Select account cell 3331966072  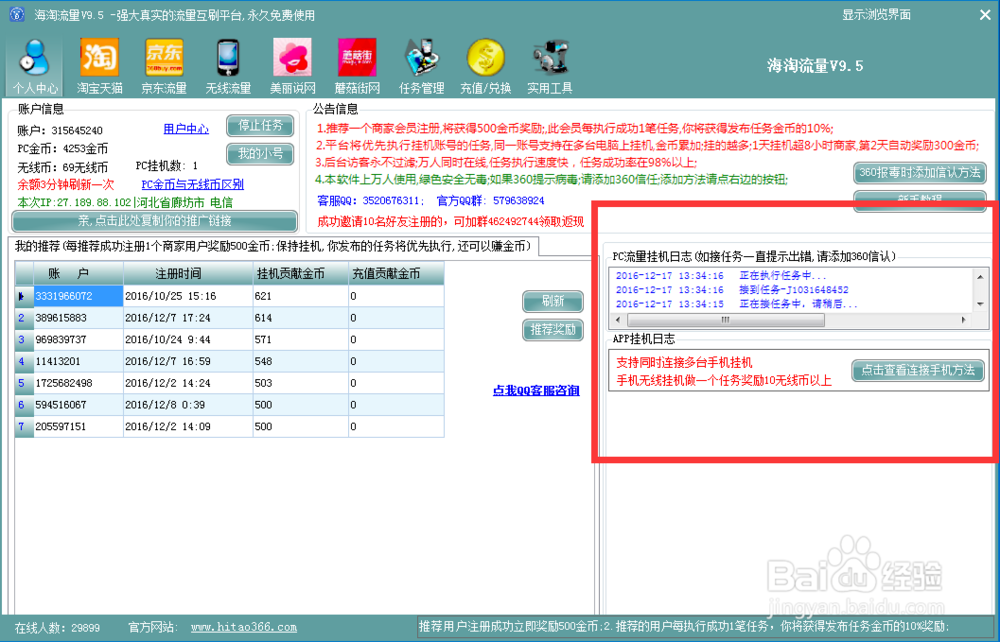(78, 296)
